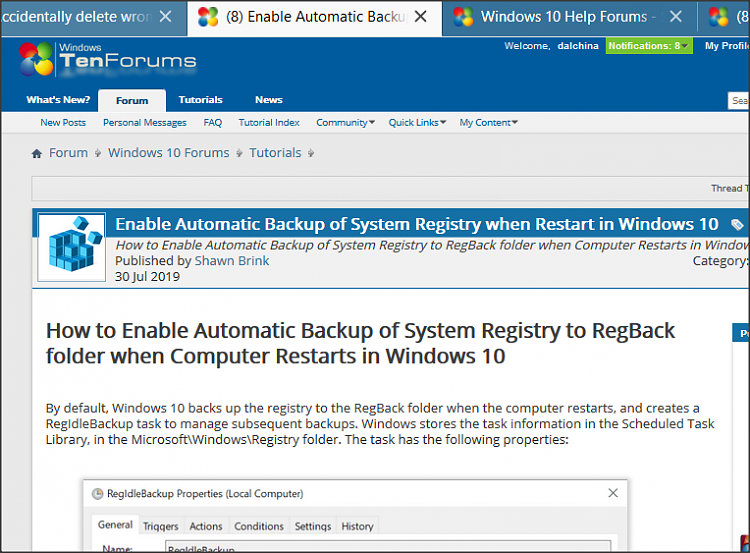Viewport: 750px width, 553px height.
Task: Open the Thread Tools menu
Action: (x=730, y=188)
